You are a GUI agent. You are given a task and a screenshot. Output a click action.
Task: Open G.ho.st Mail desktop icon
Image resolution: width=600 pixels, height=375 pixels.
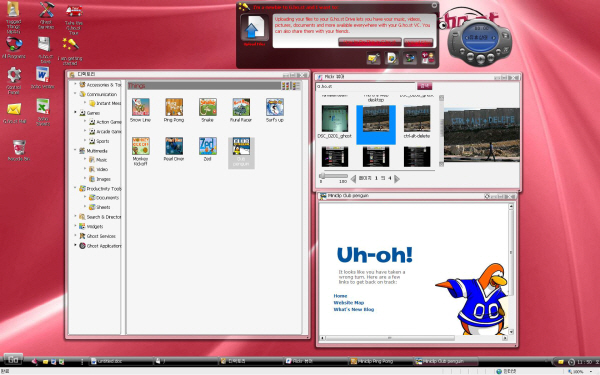coord(14,109)
